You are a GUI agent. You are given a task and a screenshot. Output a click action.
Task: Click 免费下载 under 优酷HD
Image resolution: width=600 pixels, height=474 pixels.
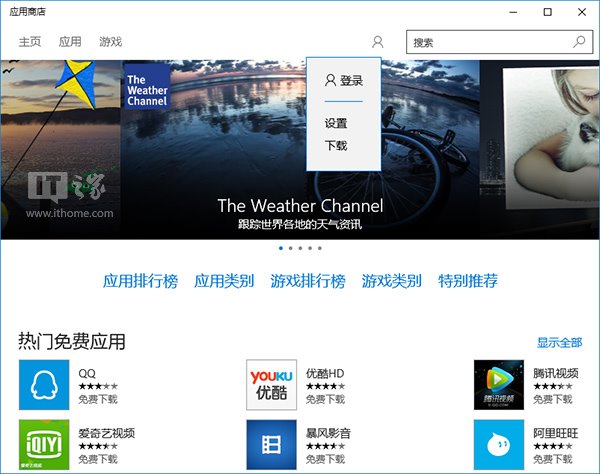(x=325, y=399)
